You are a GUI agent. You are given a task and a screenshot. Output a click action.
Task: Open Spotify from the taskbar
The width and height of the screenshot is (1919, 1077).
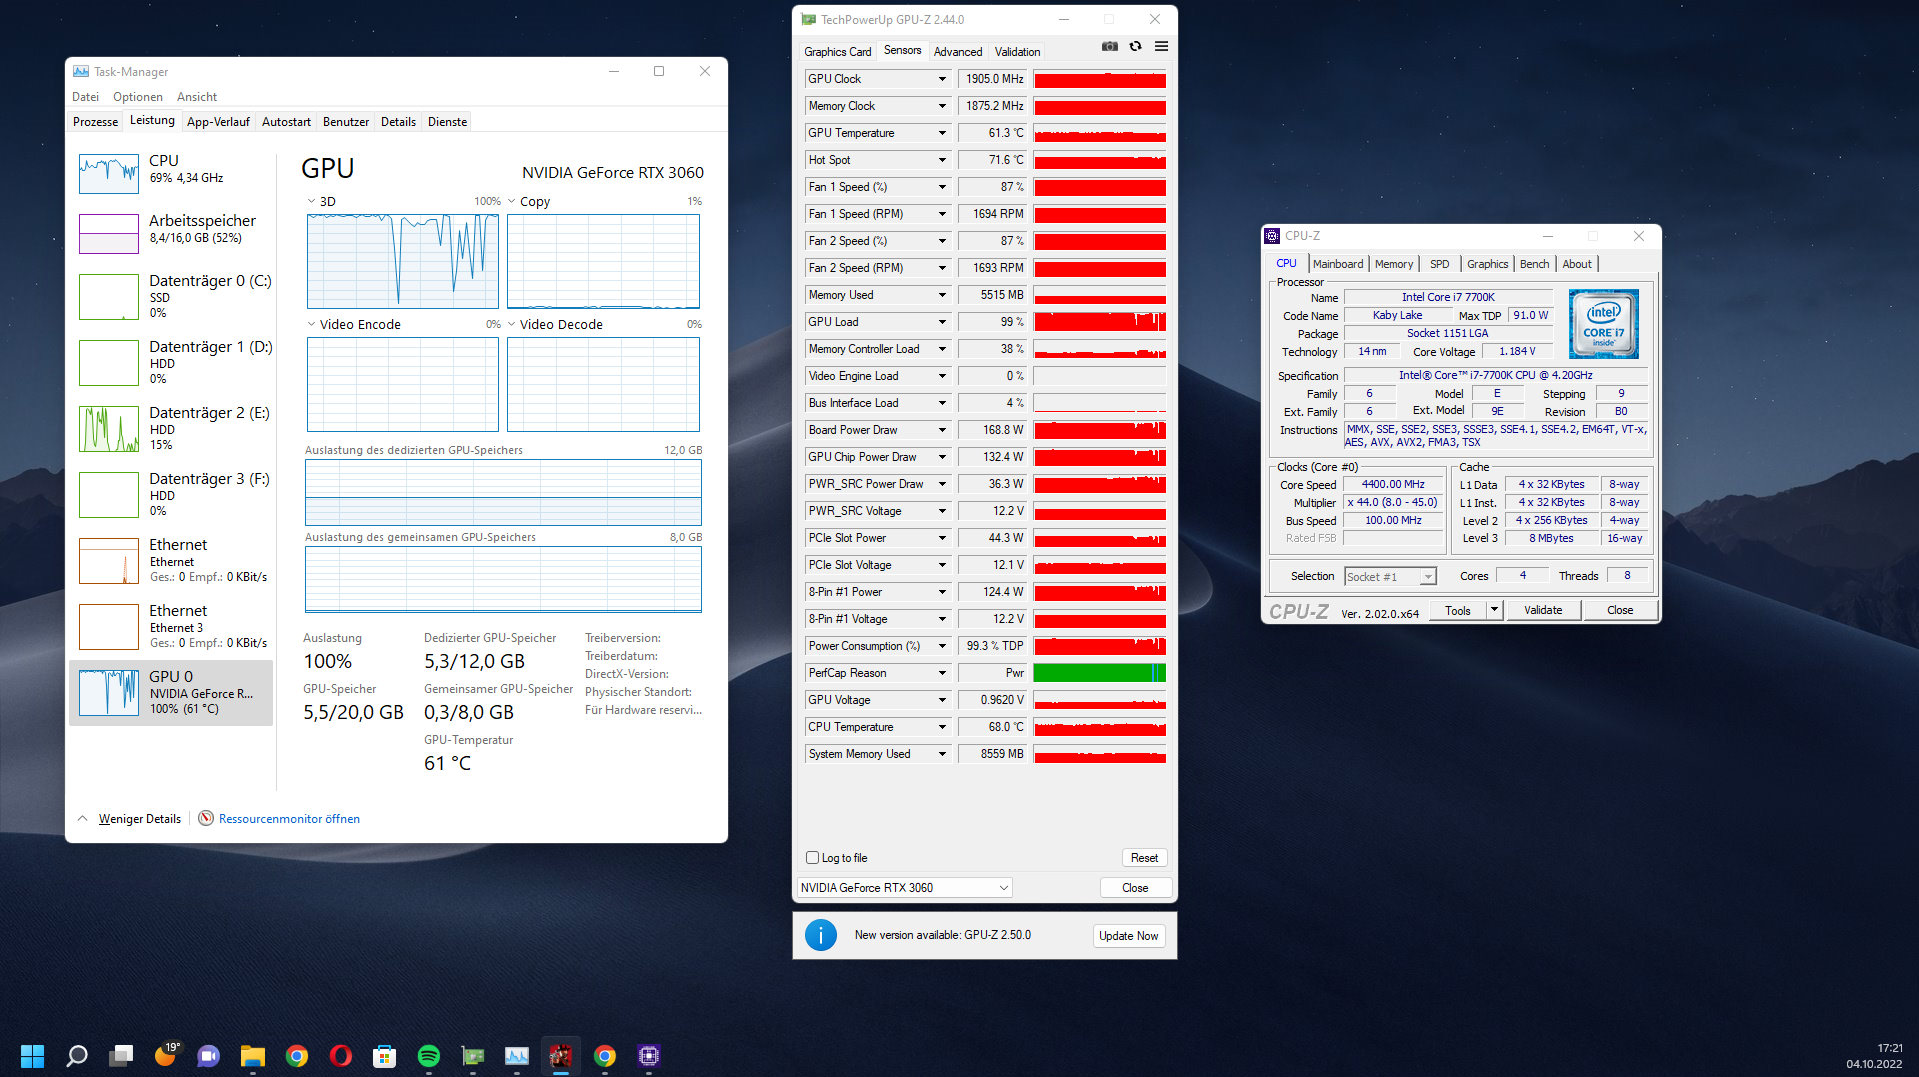(429, 1056)
